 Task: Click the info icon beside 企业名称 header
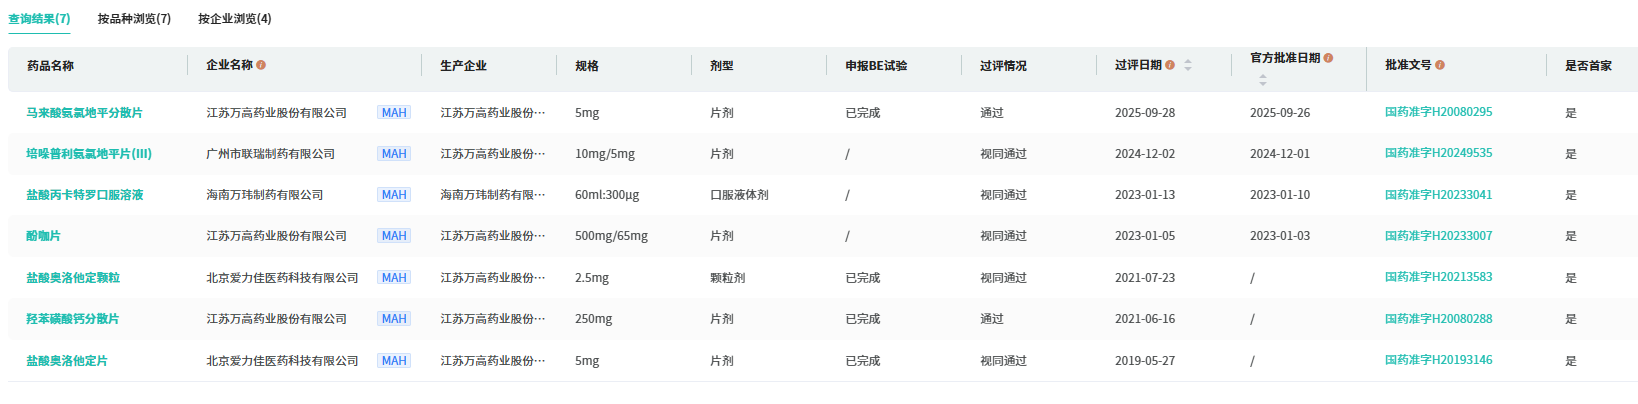[x=261, y=65]
